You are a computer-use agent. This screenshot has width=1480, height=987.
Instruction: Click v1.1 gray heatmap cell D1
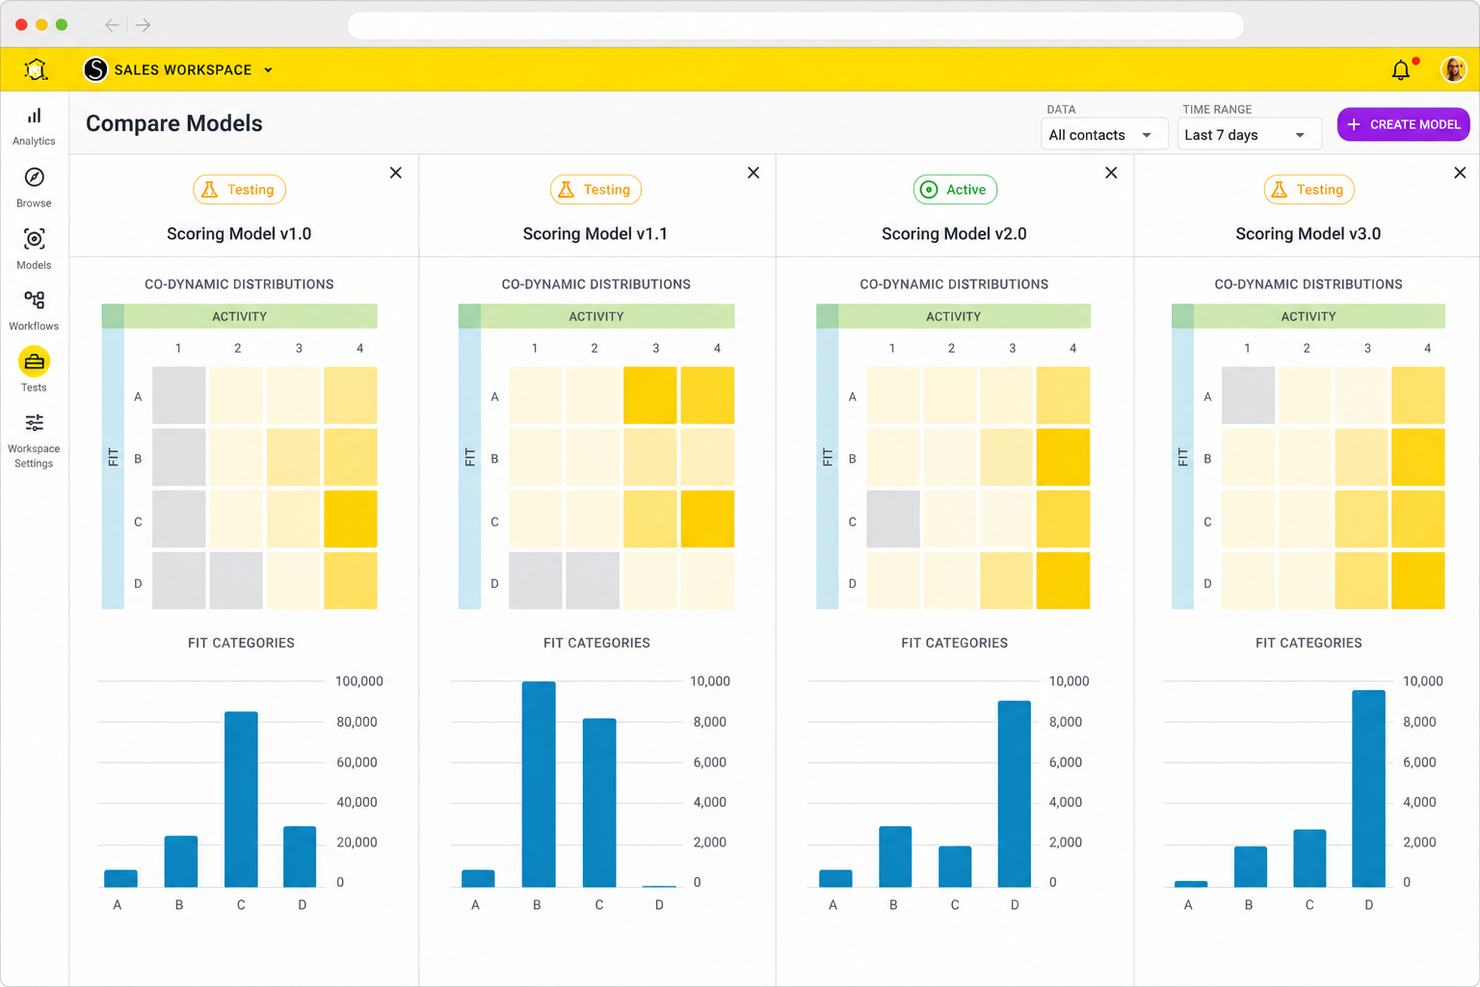click(x=535, y=581)
